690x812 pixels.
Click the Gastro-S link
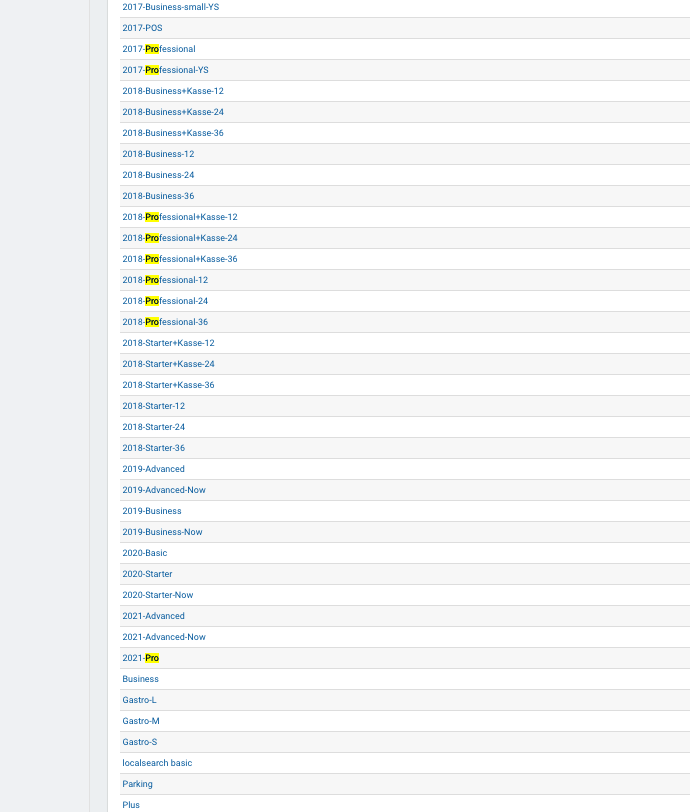tap(140, 742)
